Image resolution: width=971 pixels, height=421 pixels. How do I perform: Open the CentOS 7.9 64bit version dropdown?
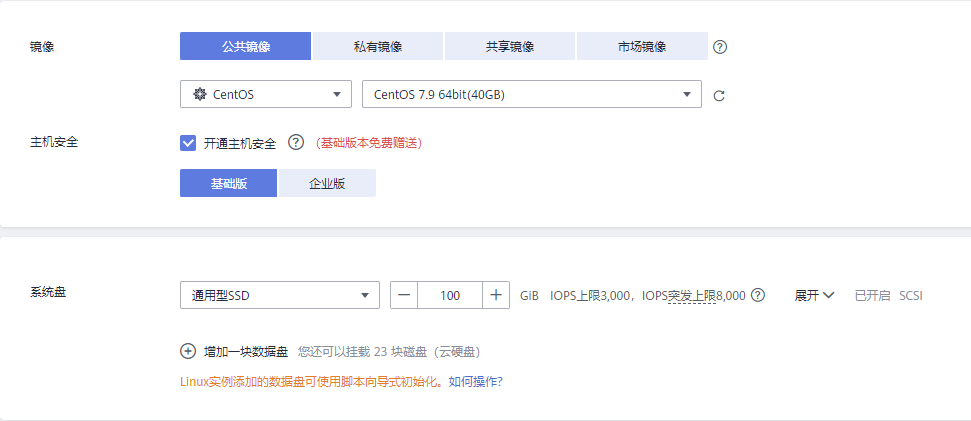[531, 95]
